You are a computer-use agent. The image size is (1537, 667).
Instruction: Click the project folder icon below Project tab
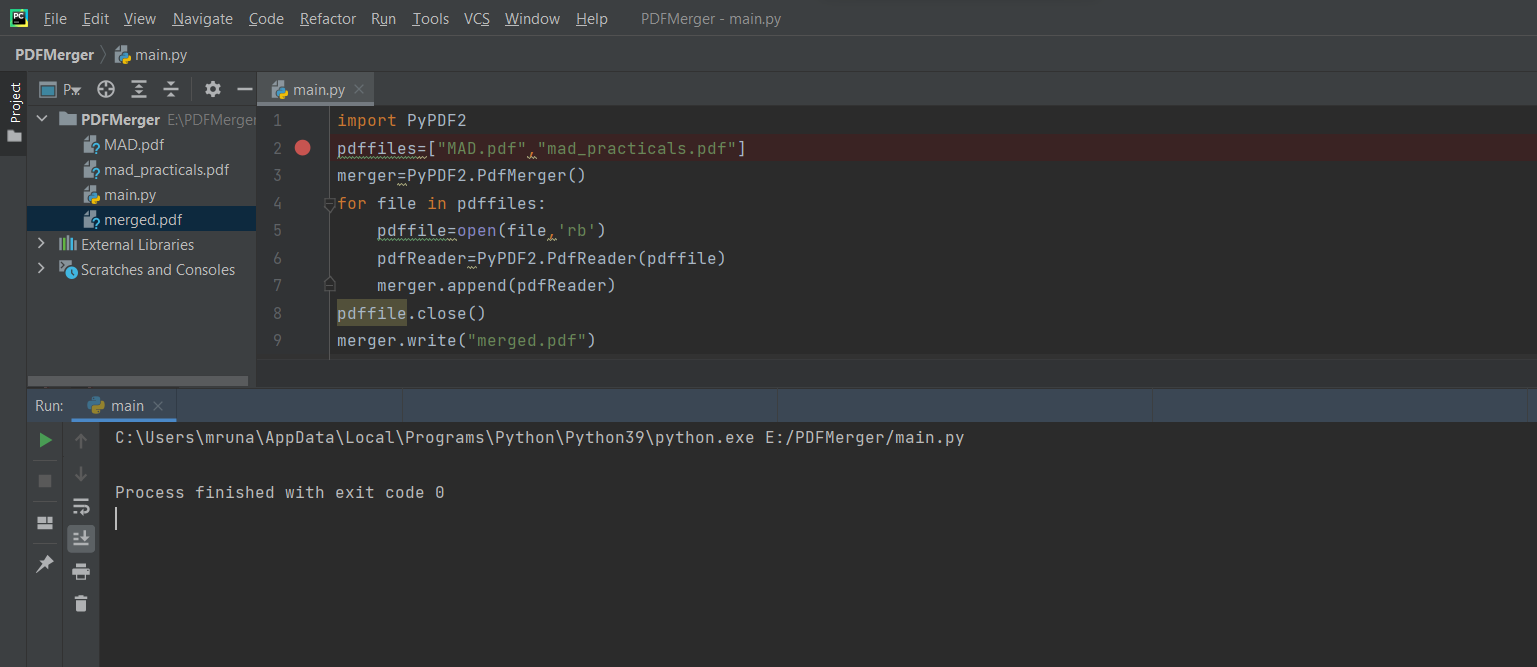pos(14,137)
